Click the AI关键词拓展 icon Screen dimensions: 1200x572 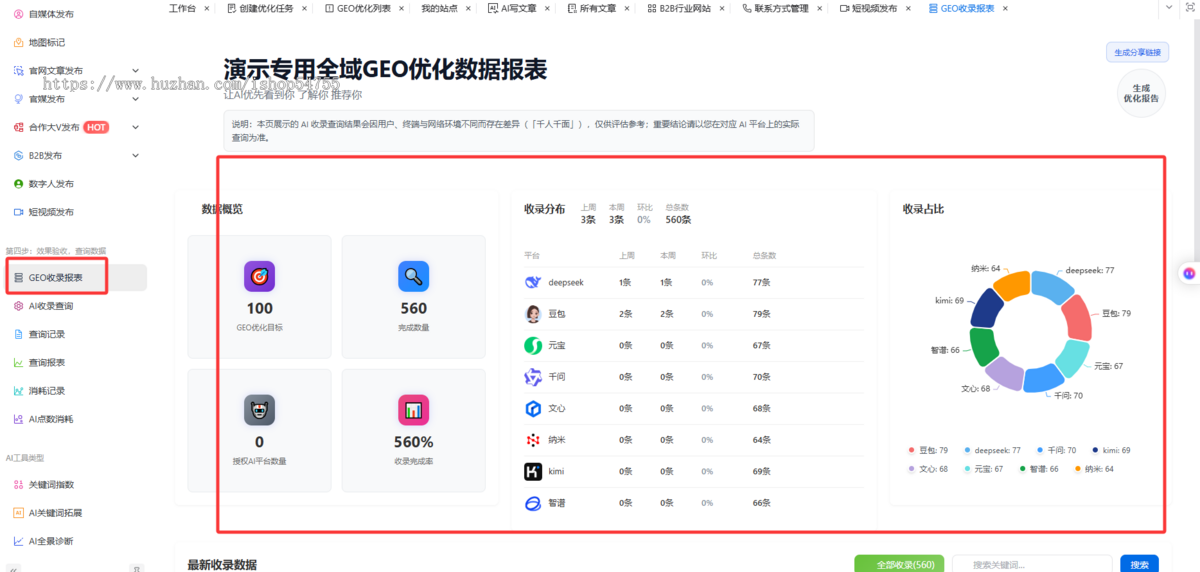(19, 512)
